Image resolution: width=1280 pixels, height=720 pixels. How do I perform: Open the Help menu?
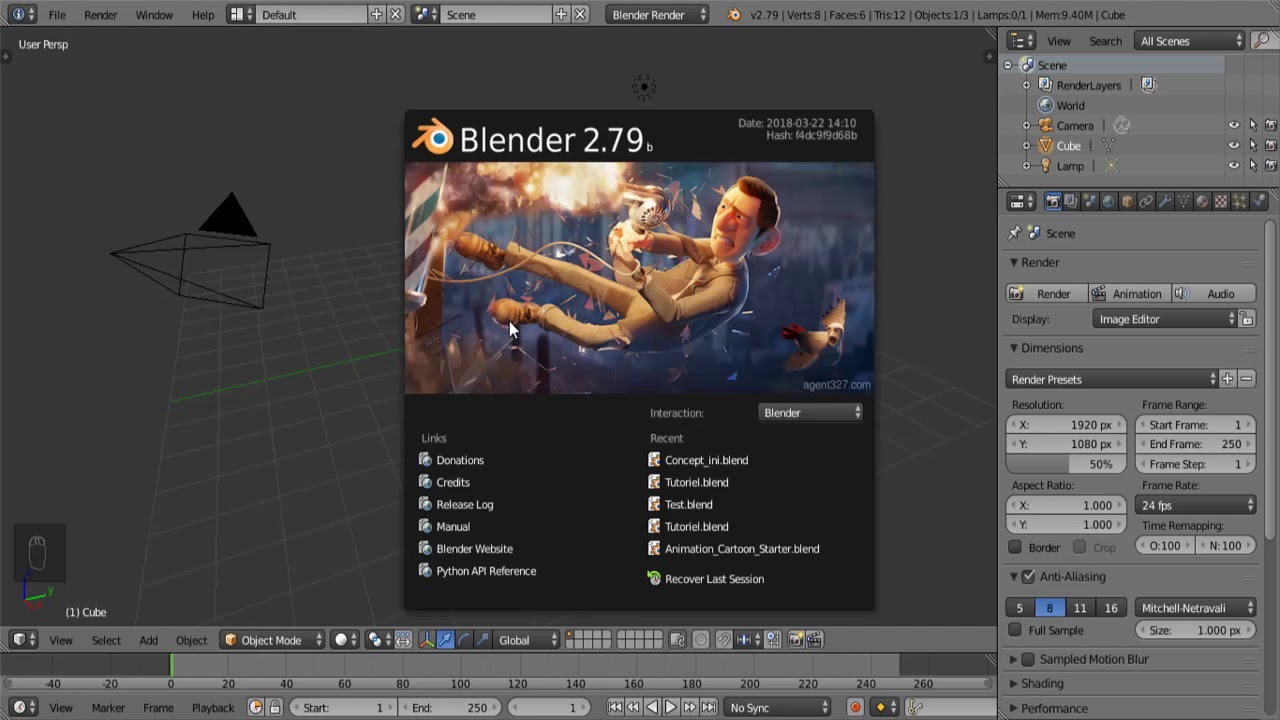tap(203, 15)
